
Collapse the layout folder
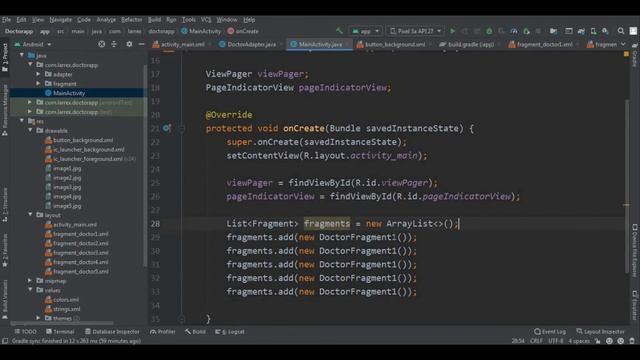pyautogui.click(x=30, y=215)
